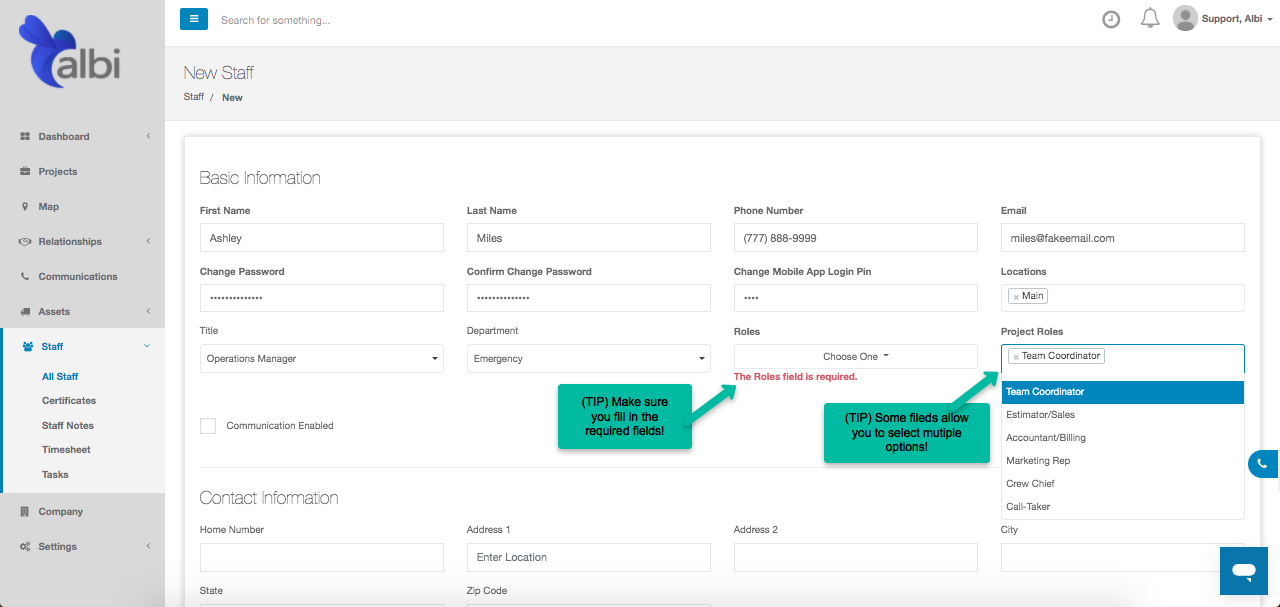Go to Communications in sidebar

coord(78,276)
